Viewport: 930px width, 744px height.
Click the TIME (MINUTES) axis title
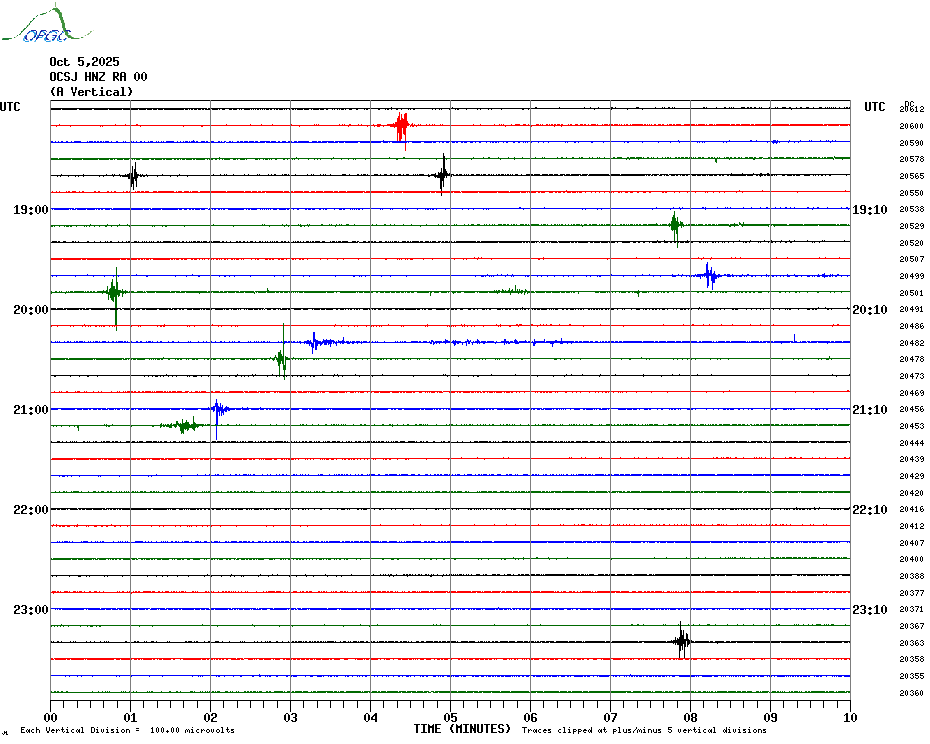tap(462, 729)
